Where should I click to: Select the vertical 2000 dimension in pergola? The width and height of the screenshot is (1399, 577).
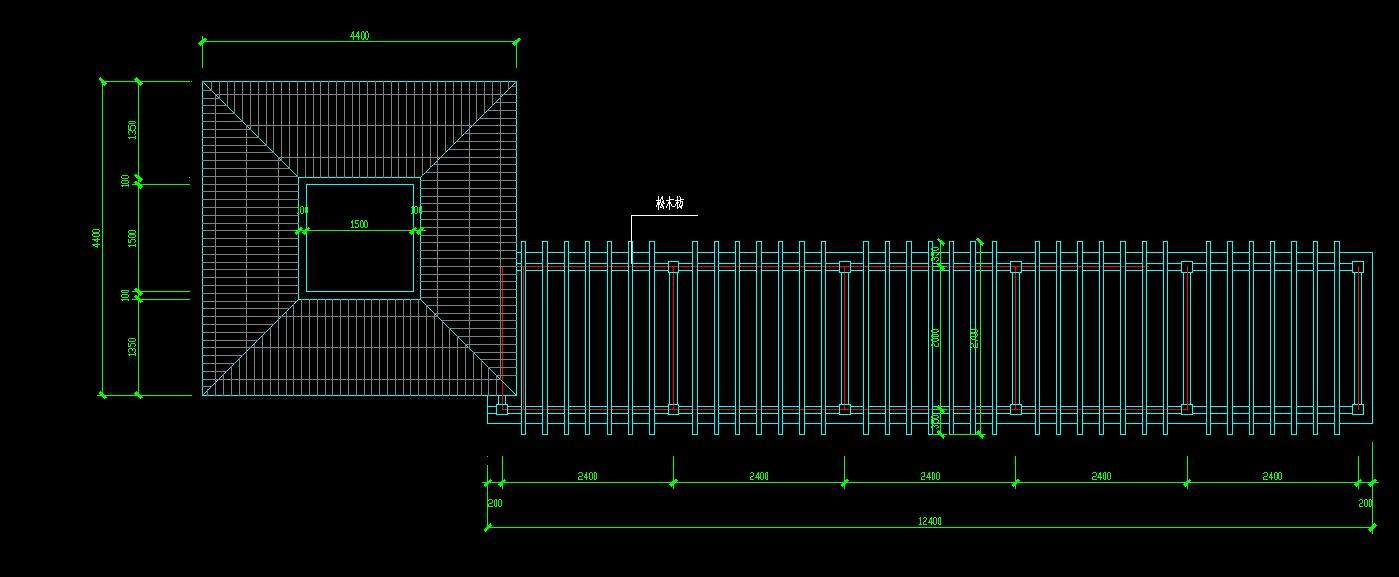937,338
